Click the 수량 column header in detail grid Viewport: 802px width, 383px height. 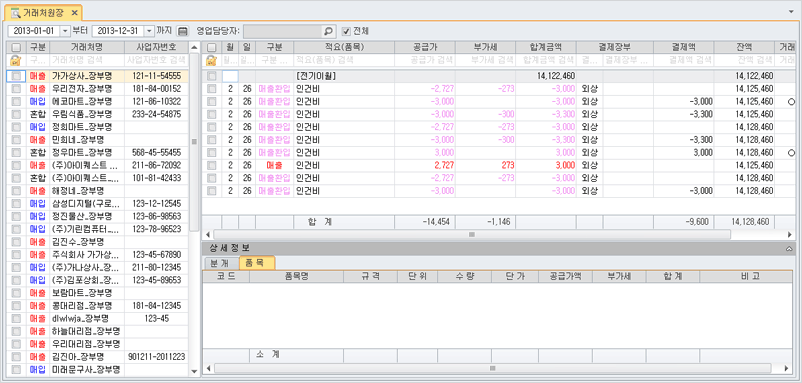point(464,276)
